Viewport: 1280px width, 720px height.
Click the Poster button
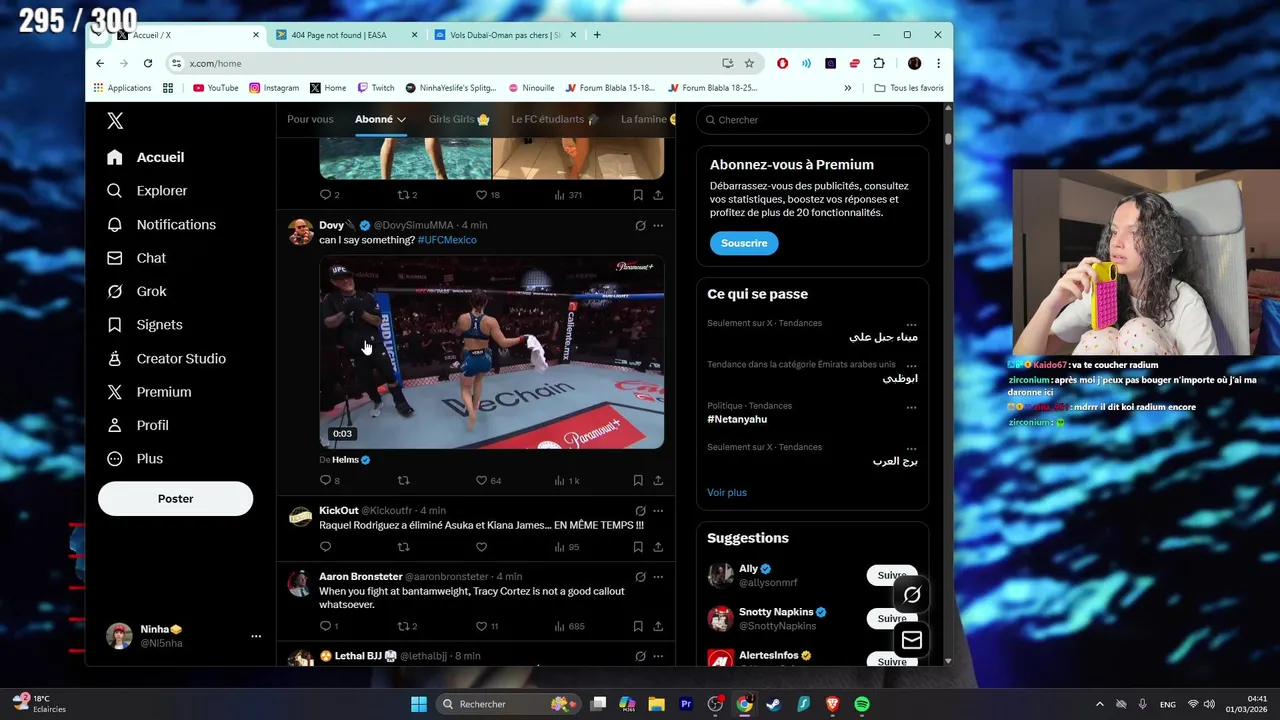[175, 499]
